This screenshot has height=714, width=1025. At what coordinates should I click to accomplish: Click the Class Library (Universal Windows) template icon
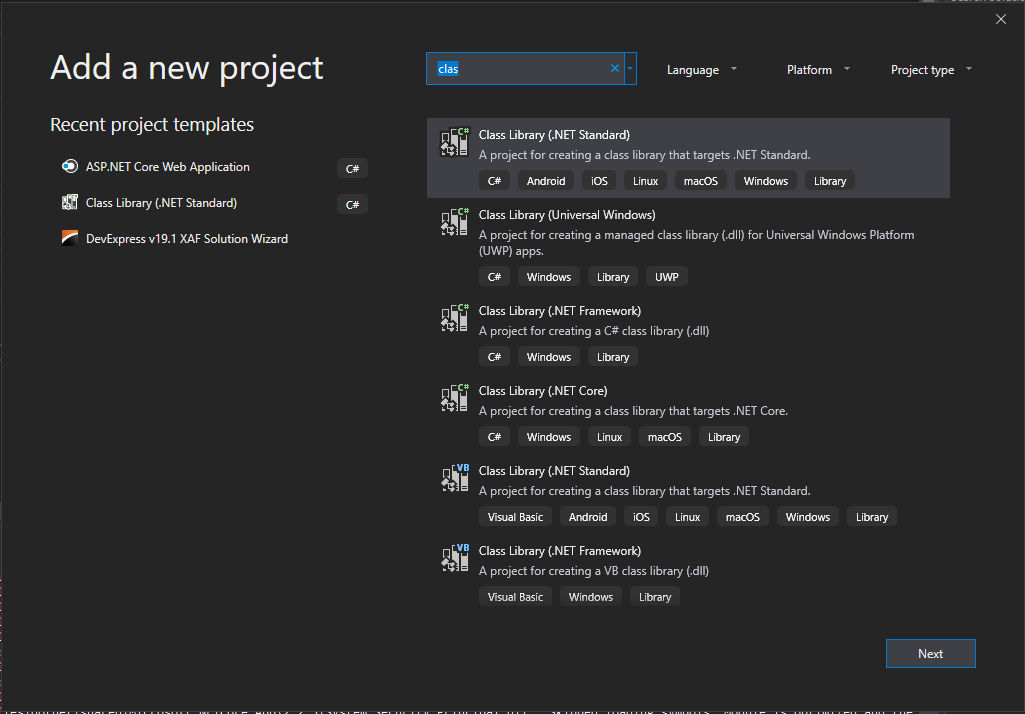coord(455,222)
